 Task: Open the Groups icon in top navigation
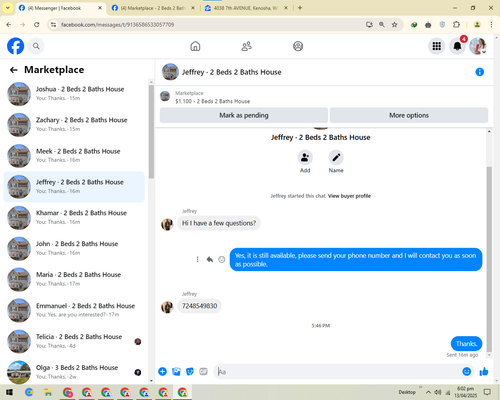298,46
